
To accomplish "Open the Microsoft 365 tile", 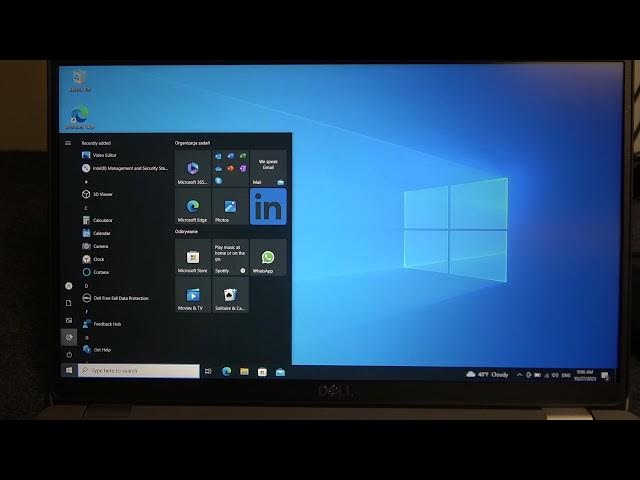I will point(192,168).
